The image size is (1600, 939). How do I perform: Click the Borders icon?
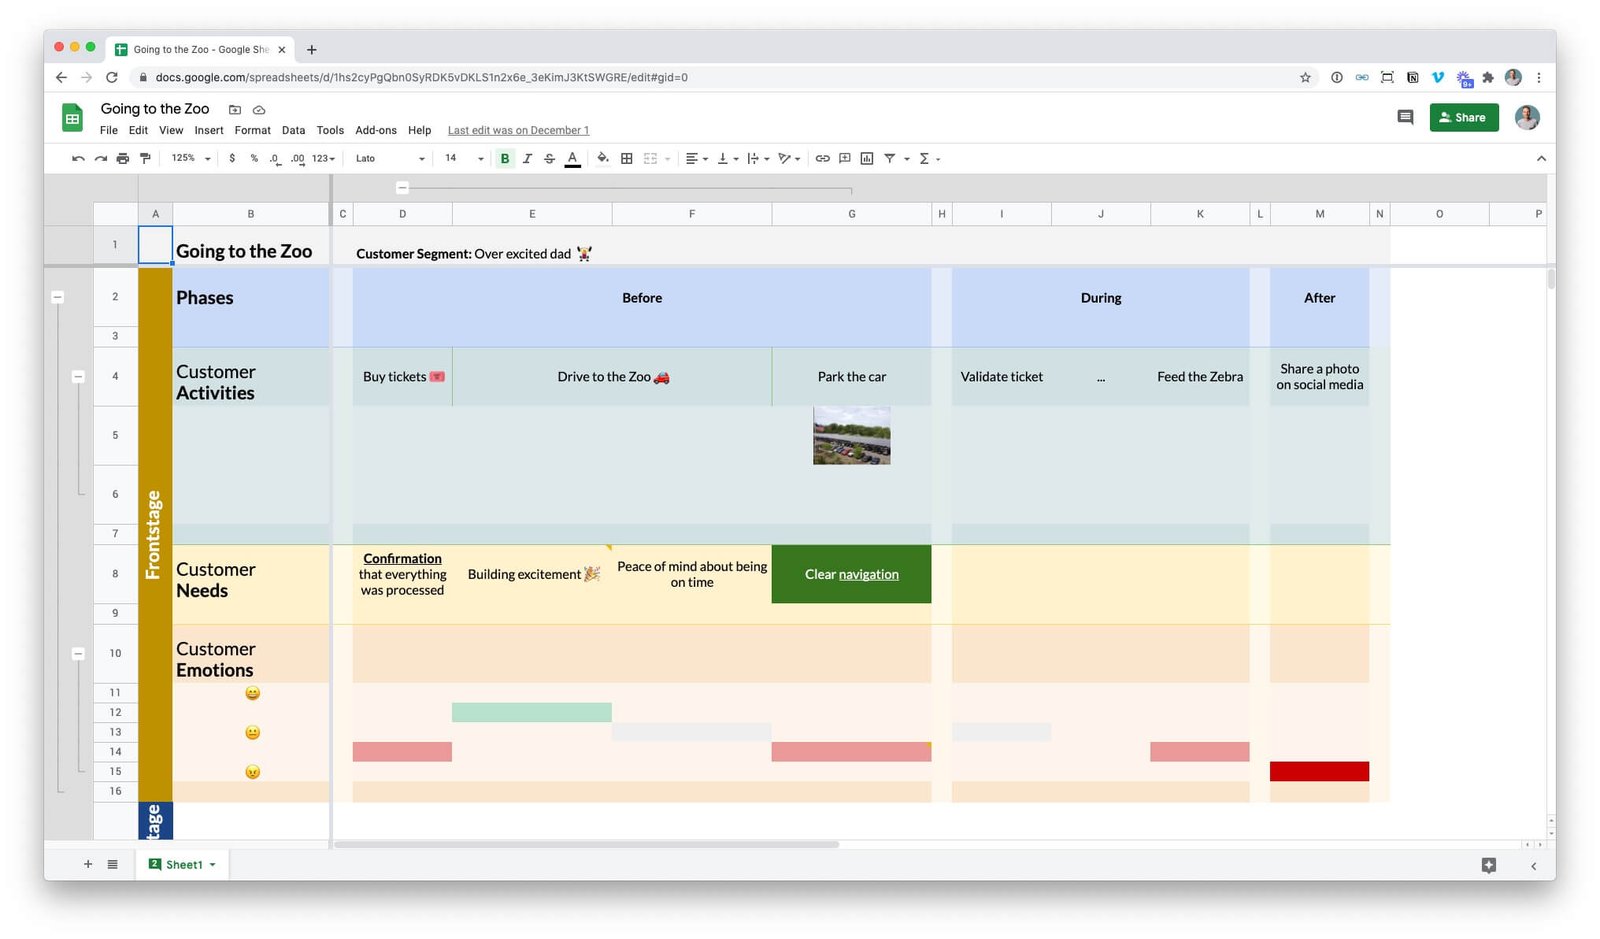627,159
